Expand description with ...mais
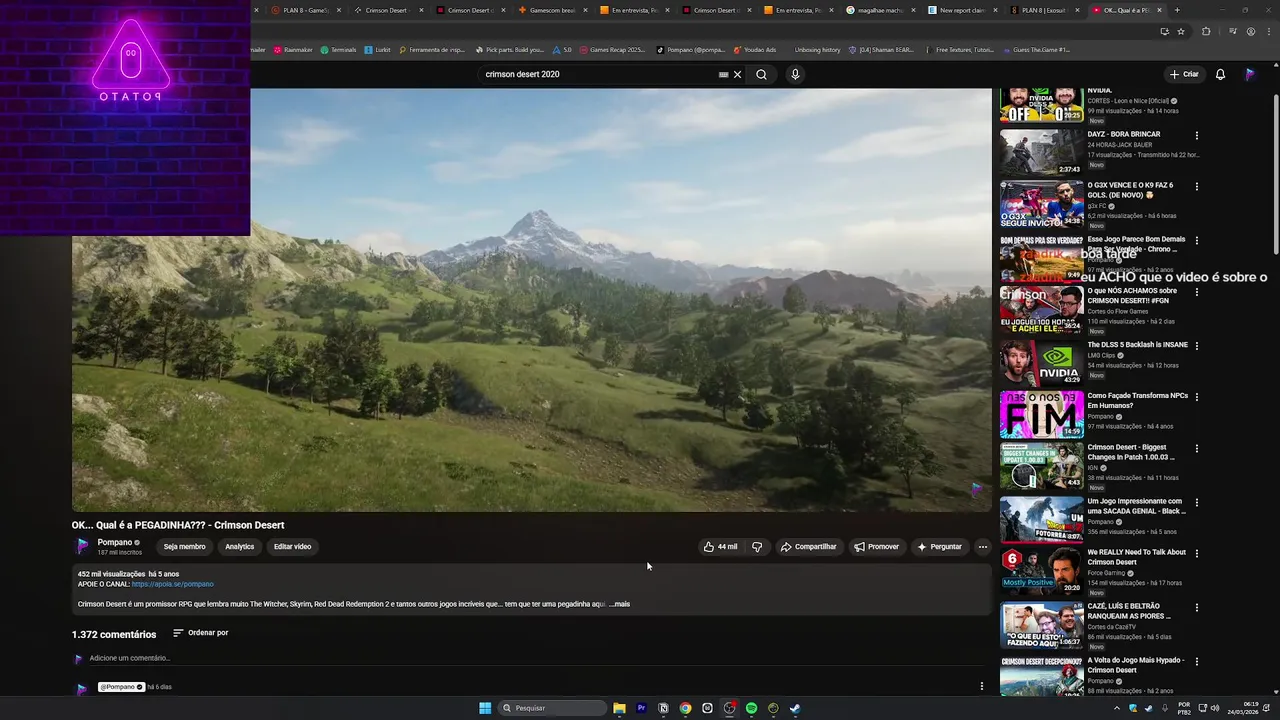 [620, 604]
